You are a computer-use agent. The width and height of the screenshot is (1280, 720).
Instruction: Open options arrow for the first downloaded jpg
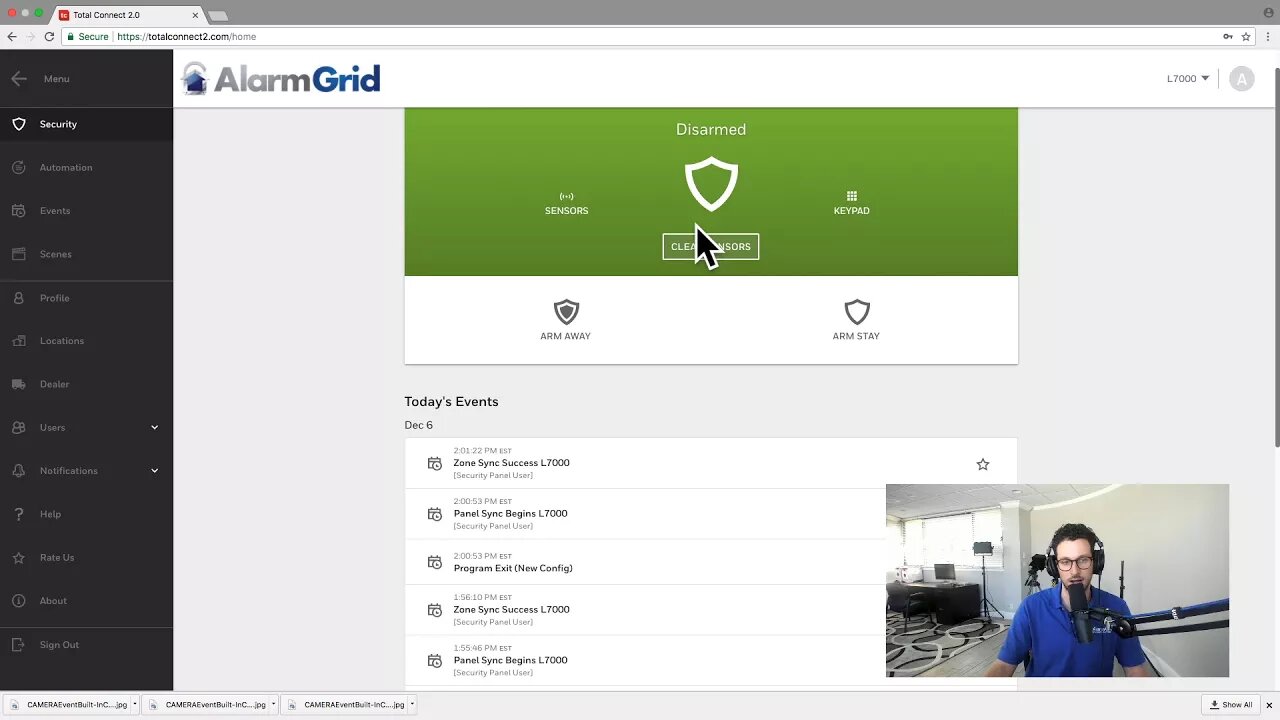(x=134, y=704)
